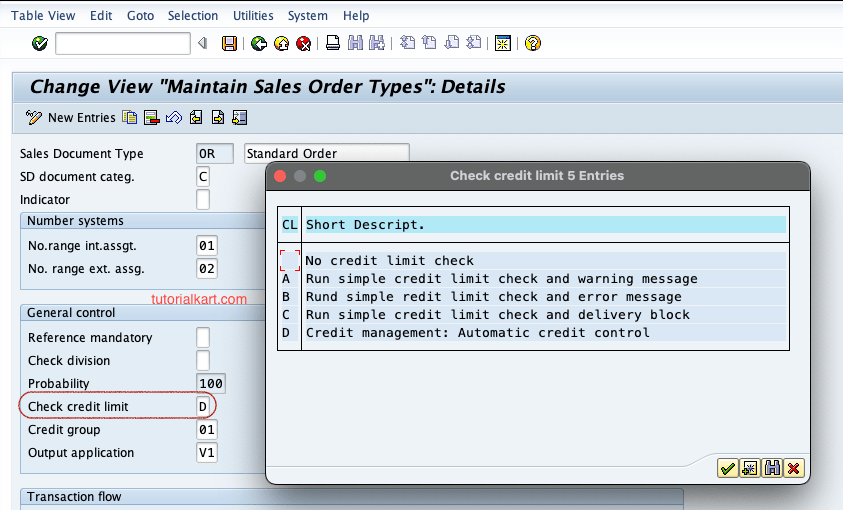Select 'Run simple credit limit check and warning message'
The width and height of the screenshot is (843, 510).
545,279
